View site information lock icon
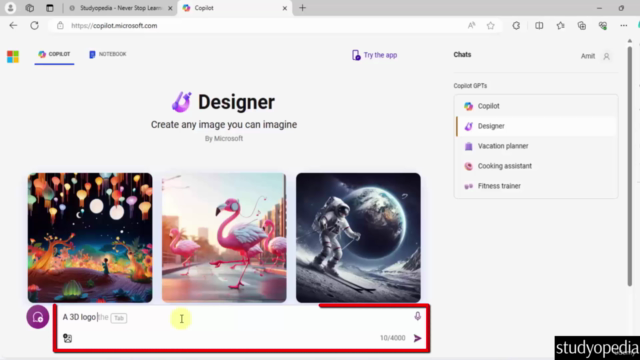Viewport: 640px width, 360px height. 60,25
